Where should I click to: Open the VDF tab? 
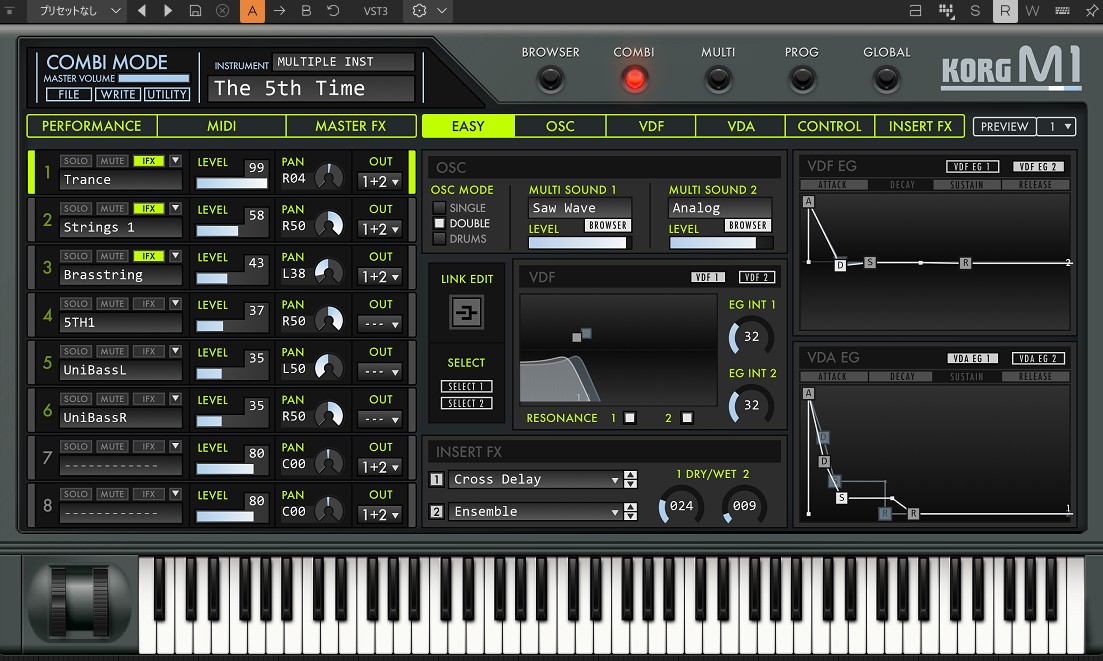(x=651, y=126)
